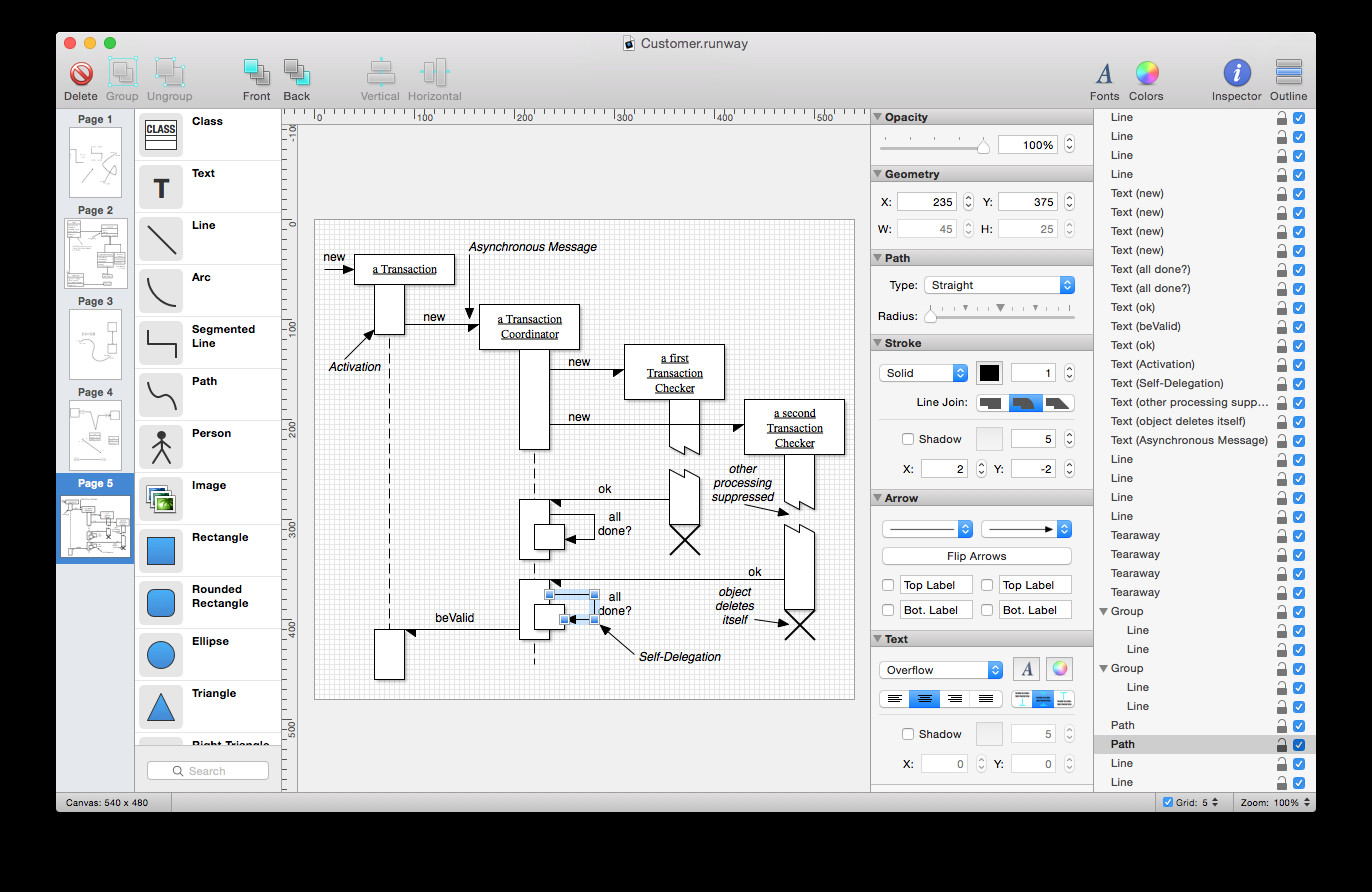Collapse the Opacity section
This screenshot has width=1372, height=892.
(878, 117)
